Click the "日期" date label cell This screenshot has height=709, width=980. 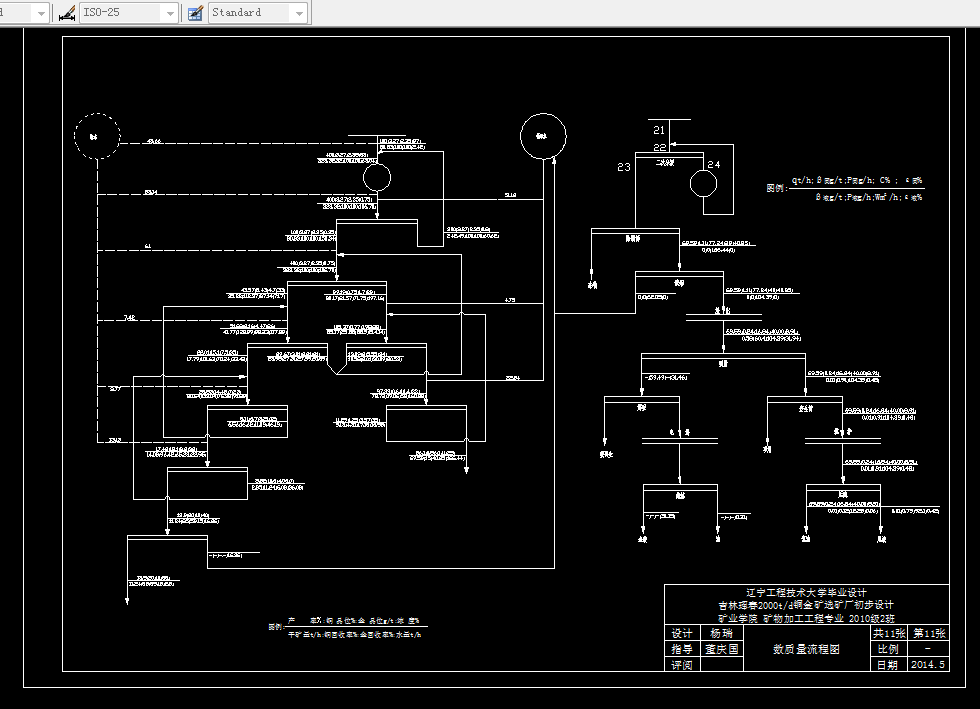point(888,665)
